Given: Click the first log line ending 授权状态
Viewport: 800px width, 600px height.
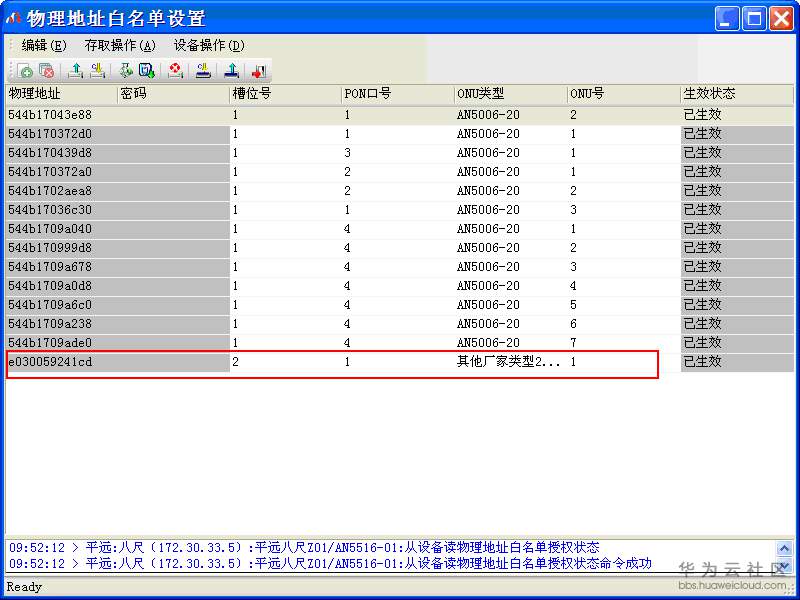Looking at the screenshot, I should coord(304,548).
